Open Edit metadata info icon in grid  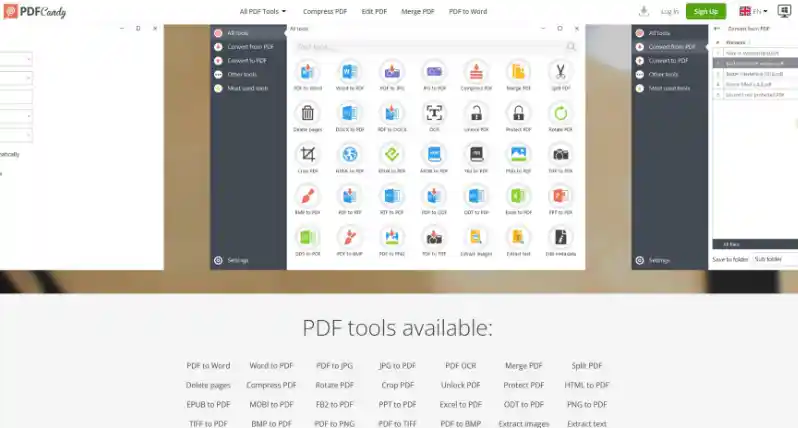tap(560, 237)
